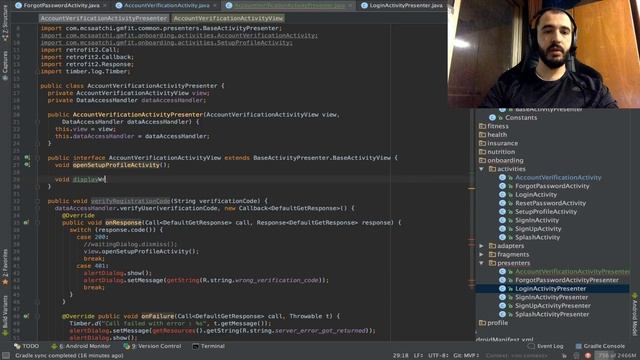Change the UTF-8 file encoding
This screenshot has height=360, width=640.
pos(438,356)
